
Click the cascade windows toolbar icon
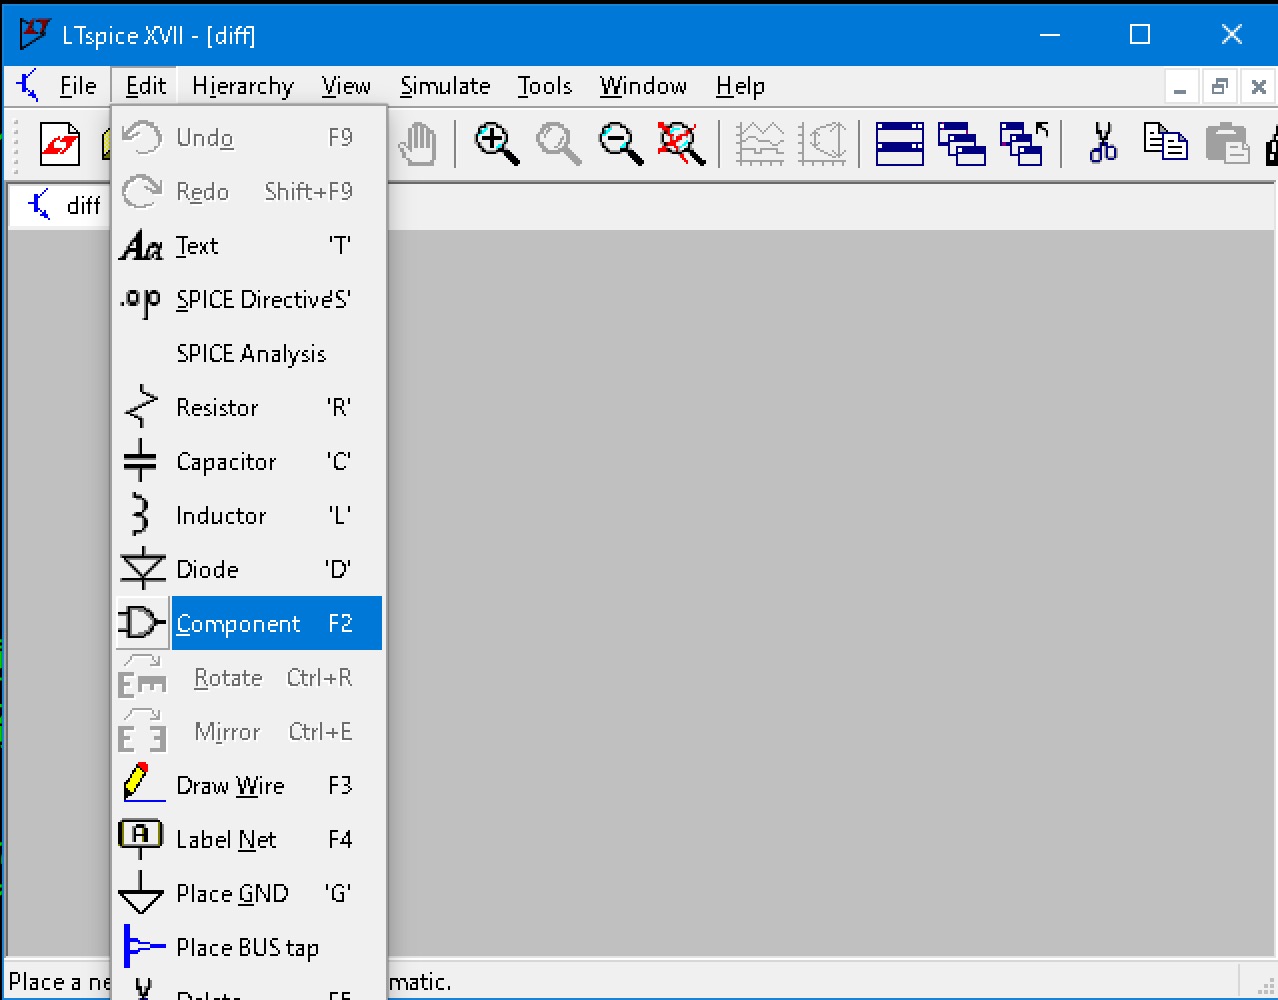pos(961,144)
